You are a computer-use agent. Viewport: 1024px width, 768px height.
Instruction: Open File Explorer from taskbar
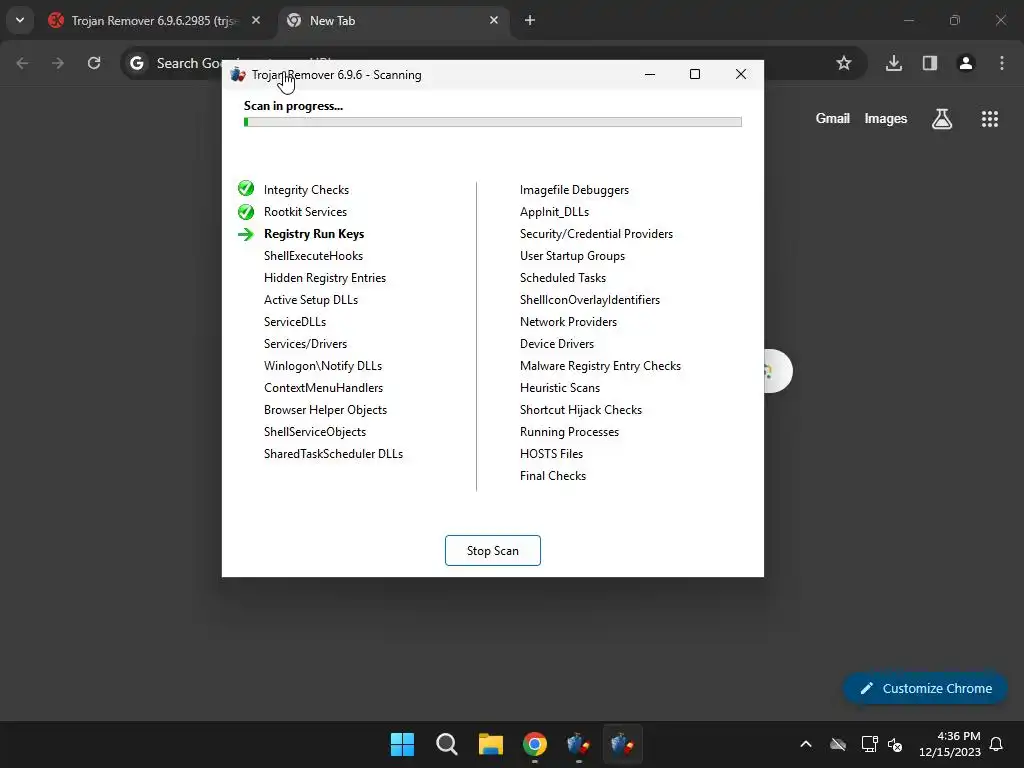490,744
